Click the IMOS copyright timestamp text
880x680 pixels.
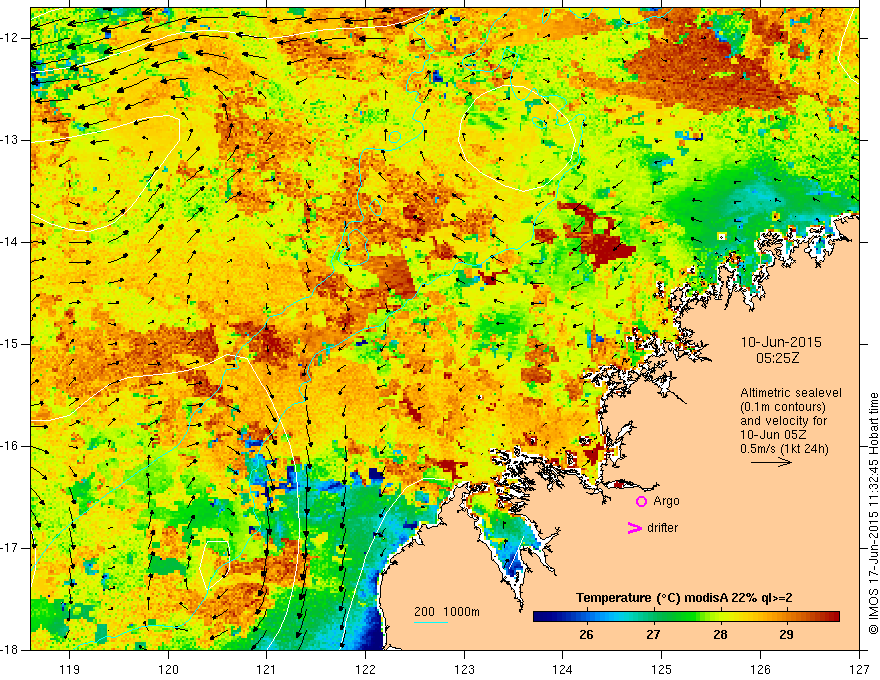click(x=873, y=513)
